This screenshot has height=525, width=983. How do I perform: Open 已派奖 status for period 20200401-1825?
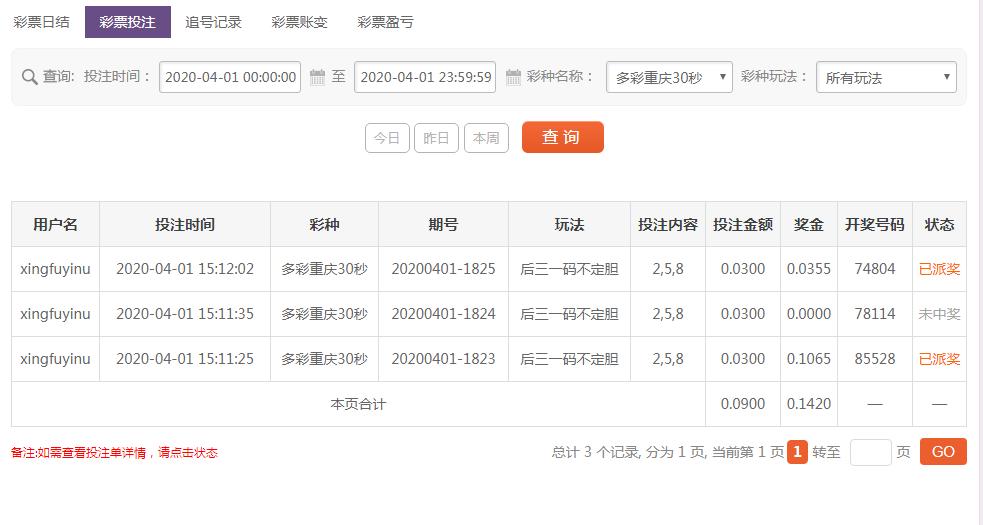tap(939, 269)
